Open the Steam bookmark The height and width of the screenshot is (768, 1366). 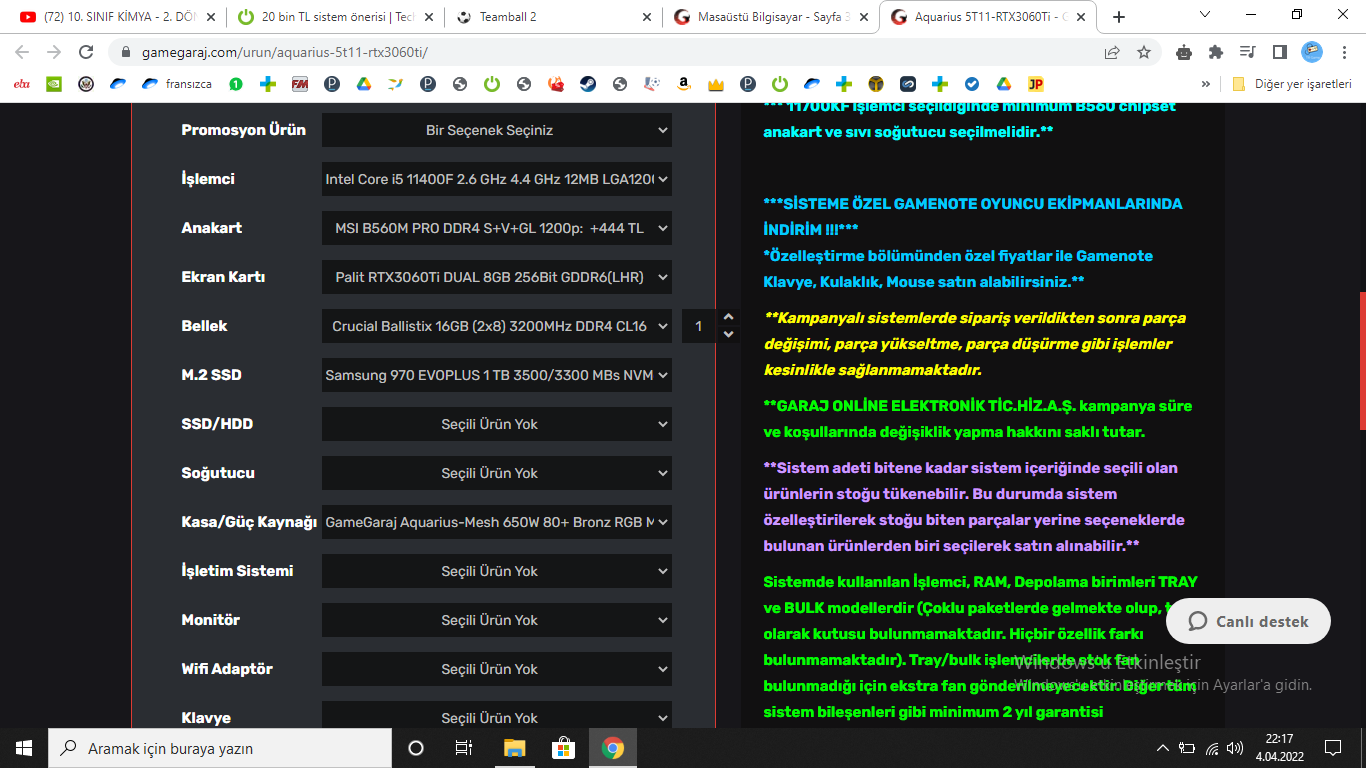tap(588, 84)
